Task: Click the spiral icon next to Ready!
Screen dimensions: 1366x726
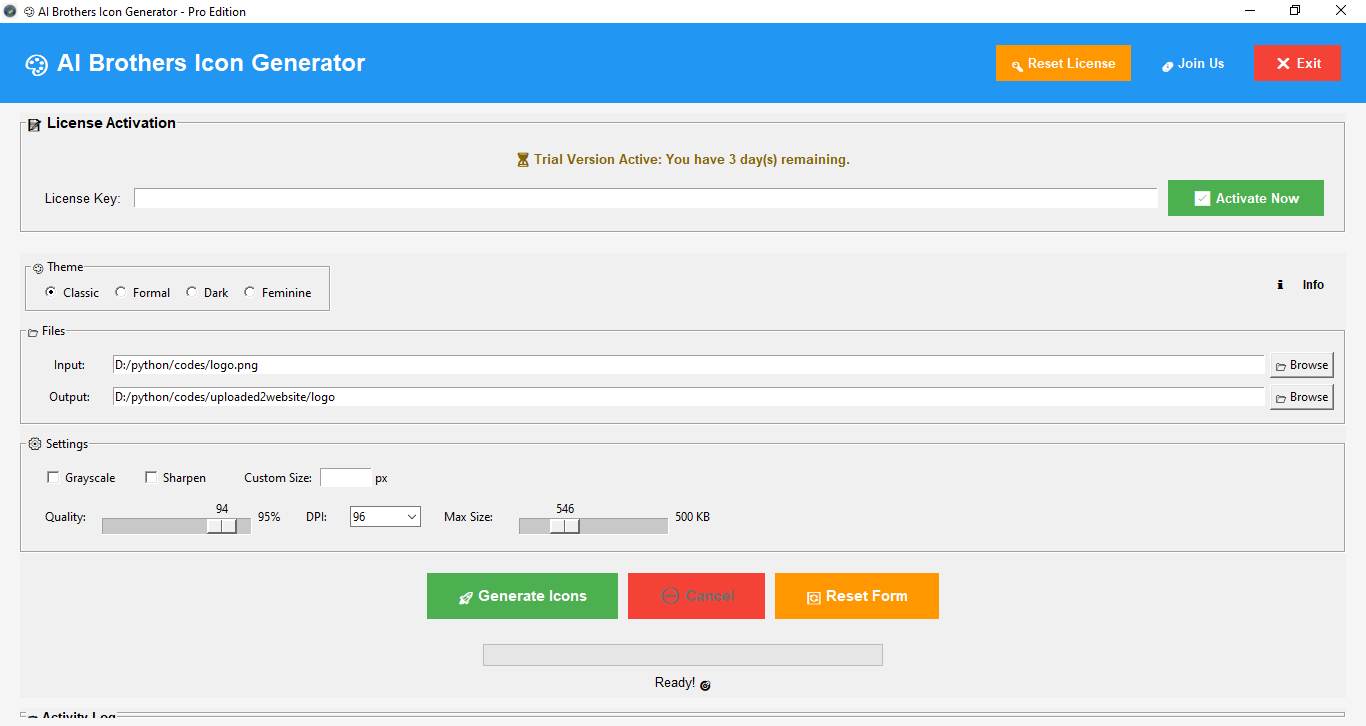Action: (x=705, y=685)
